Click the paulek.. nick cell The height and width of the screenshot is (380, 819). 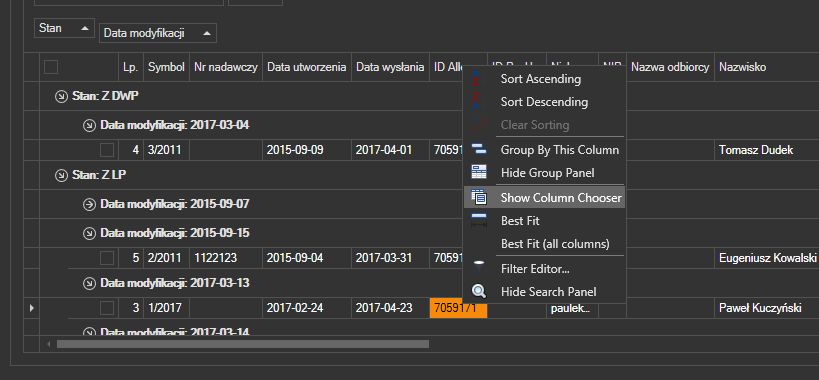click(572, 308)
